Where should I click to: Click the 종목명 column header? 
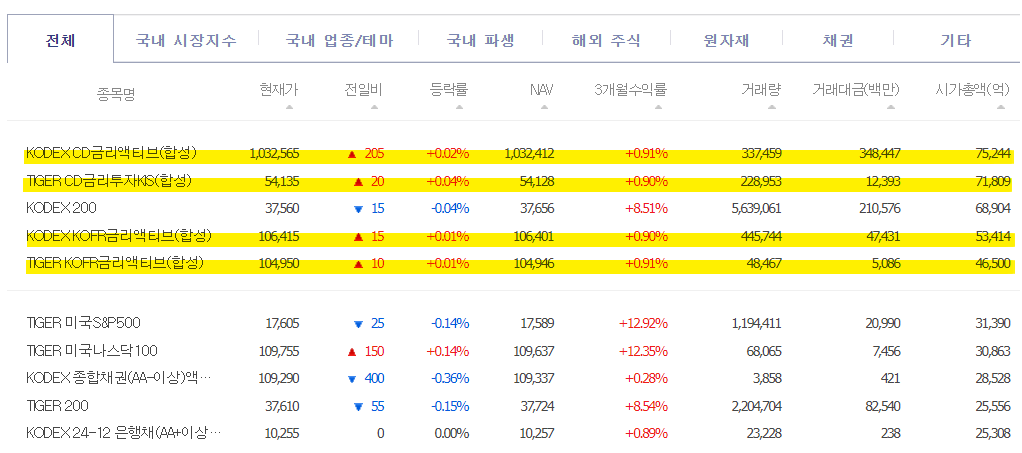pos(116,95)
